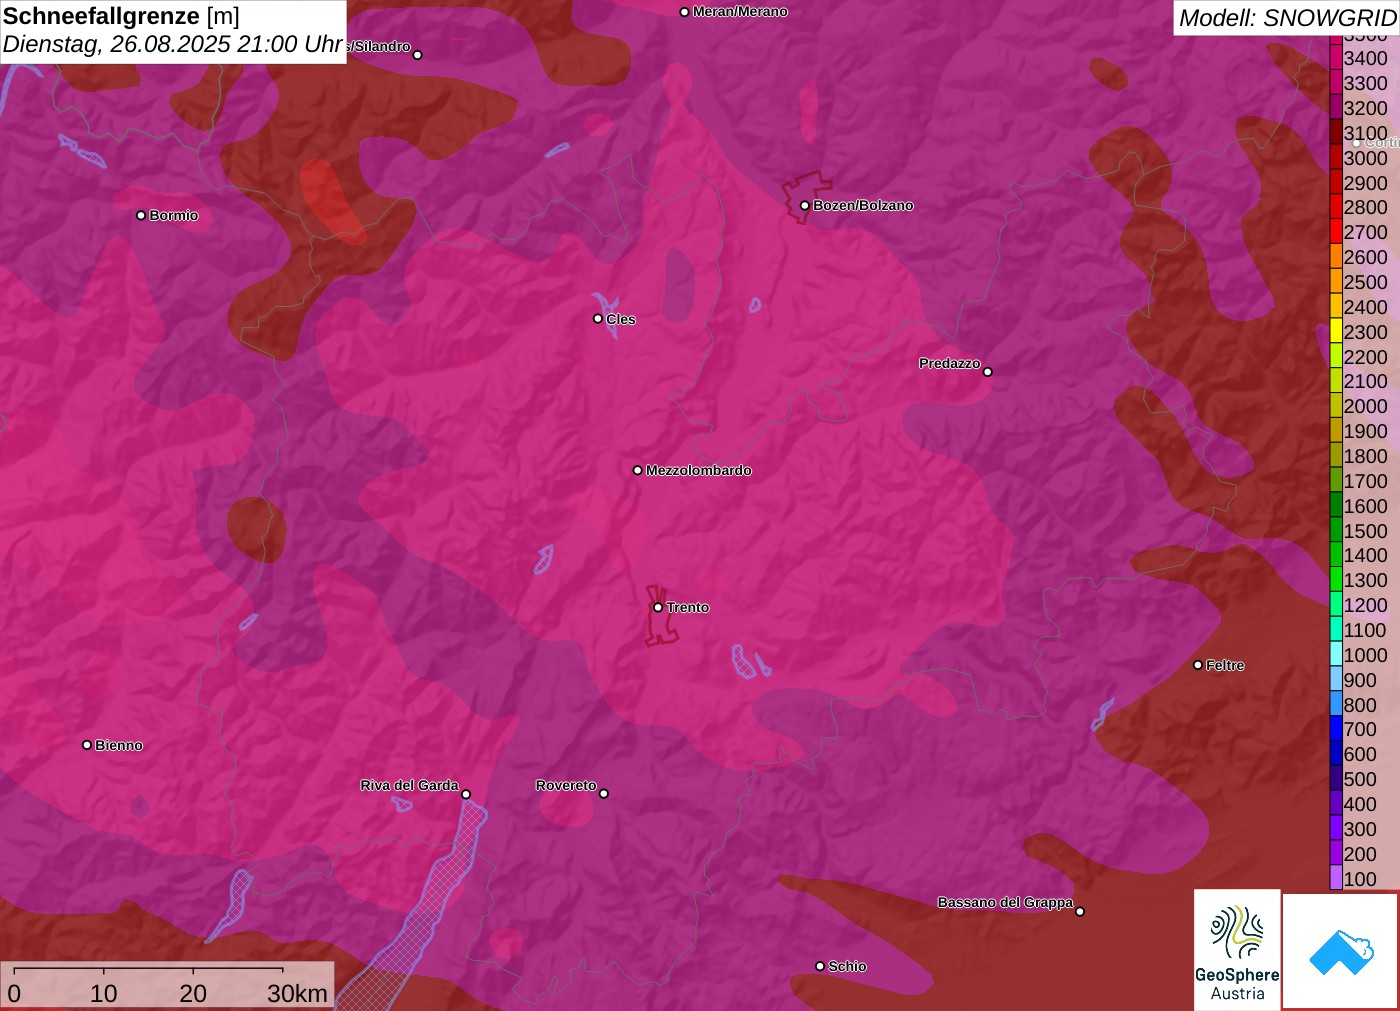Click the 500 dark indigo swatch
This screenshot has height=1011, width=1400.
(x=1336, y=779)
